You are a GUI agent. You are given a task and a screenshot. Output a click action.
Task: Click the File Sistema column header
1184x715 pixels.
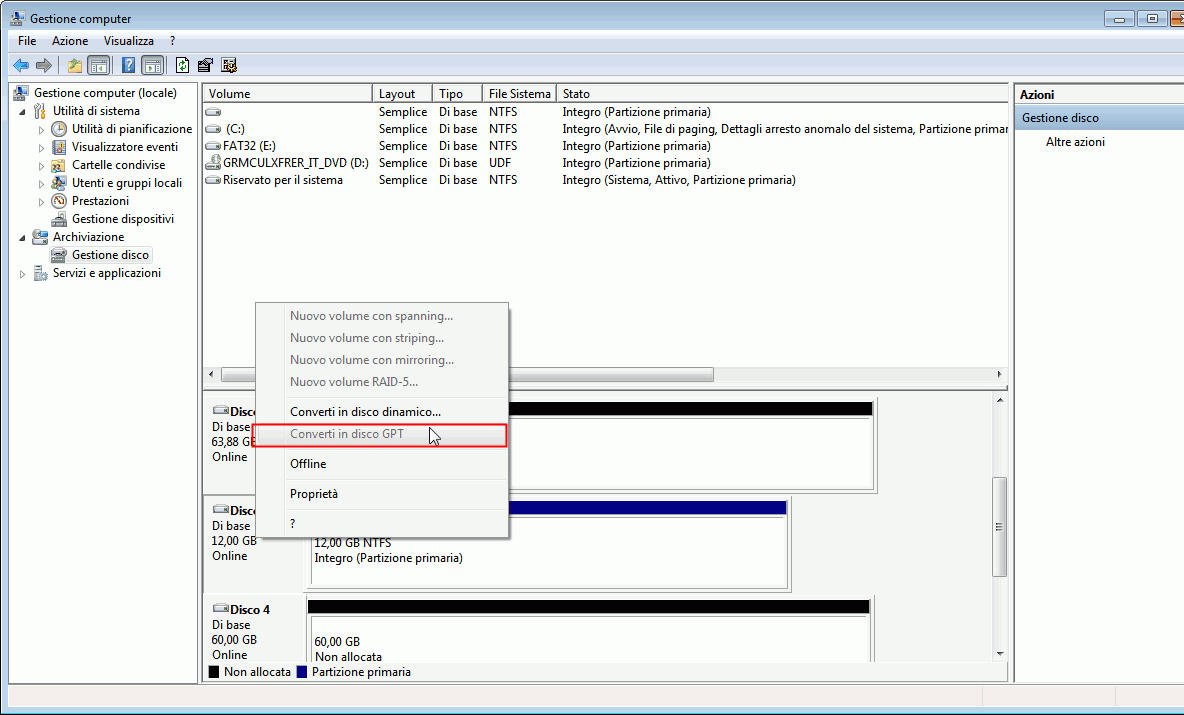(x=520, y=94)
